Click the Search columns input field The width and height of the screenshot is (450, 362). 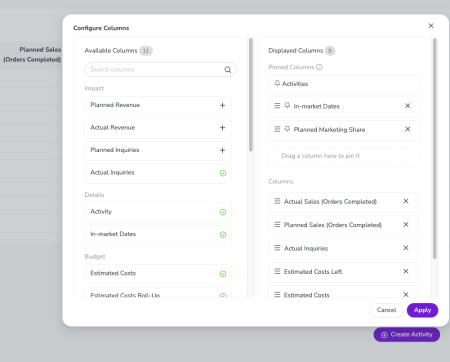tap(160, 70)
